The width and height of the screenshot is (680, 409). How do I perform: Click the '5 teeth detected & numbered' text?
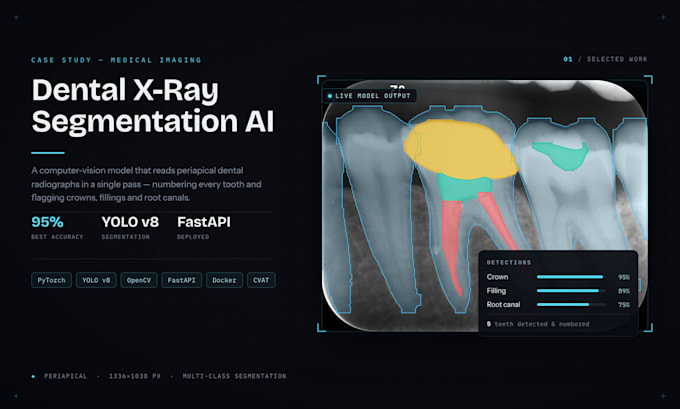[538, 324]
